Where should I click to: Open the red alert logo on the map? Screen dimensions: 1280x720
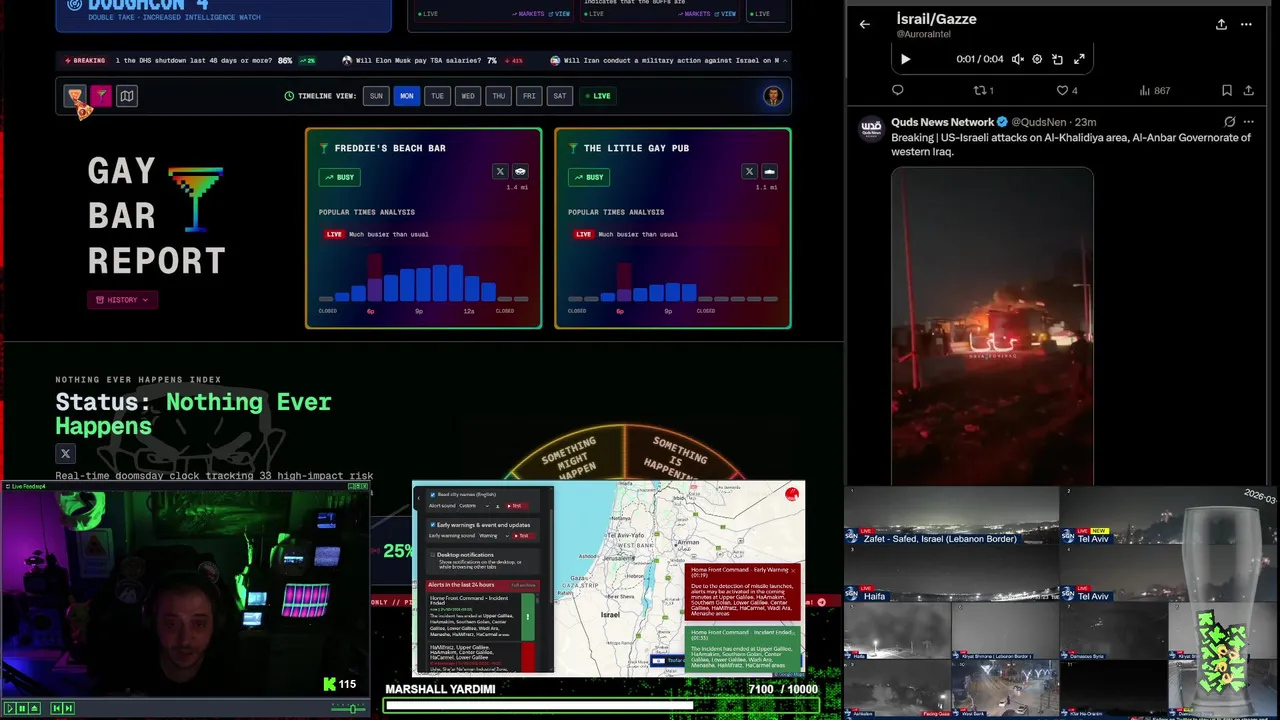coord(792,493)
